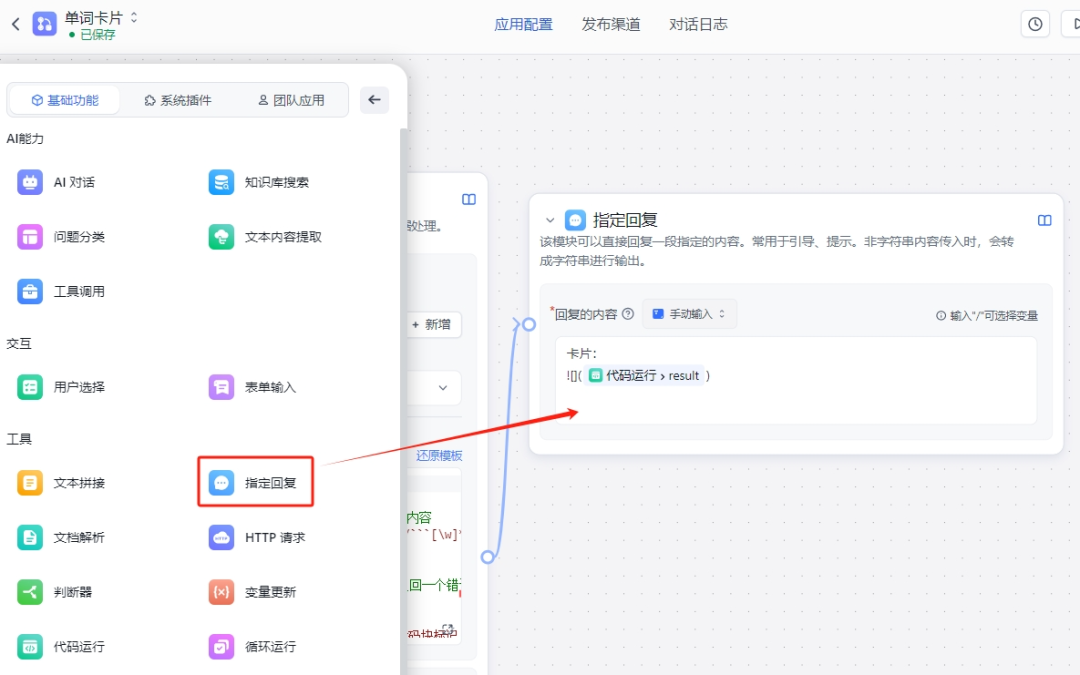Image resolution: width=1080 pixels, height=675 pixels.
Task: Switch to the 发布渠道 tab
Action: [611, 24]
